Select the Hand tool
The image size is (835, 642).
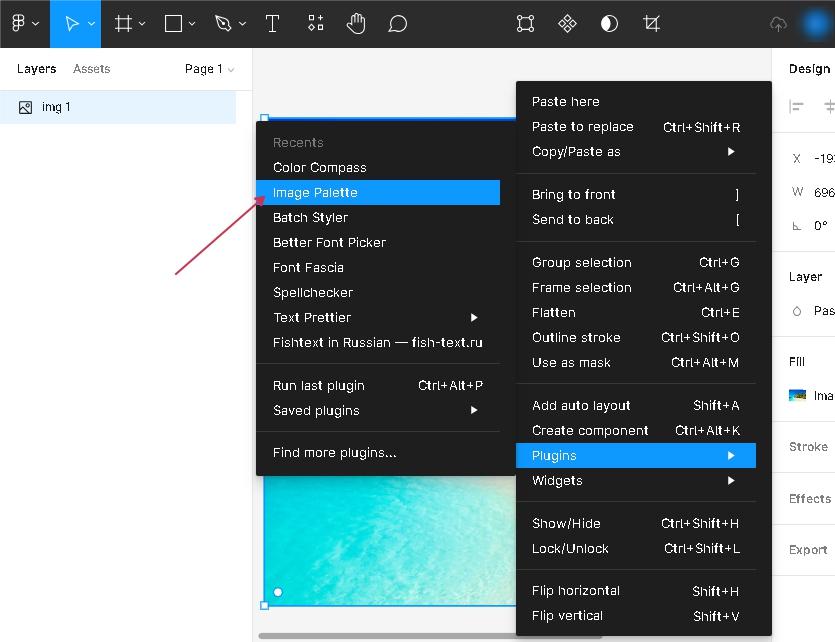(x=356, y=24)
